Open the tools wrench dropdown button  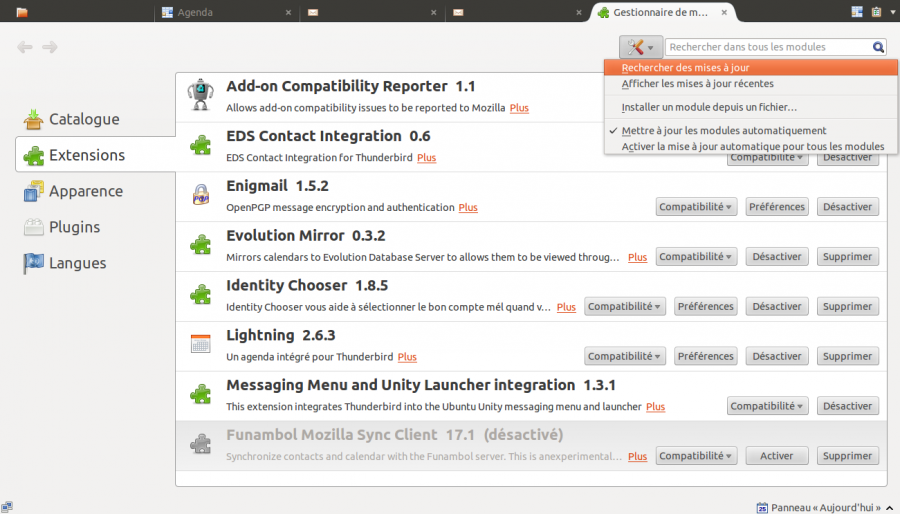tap(641, 47)
